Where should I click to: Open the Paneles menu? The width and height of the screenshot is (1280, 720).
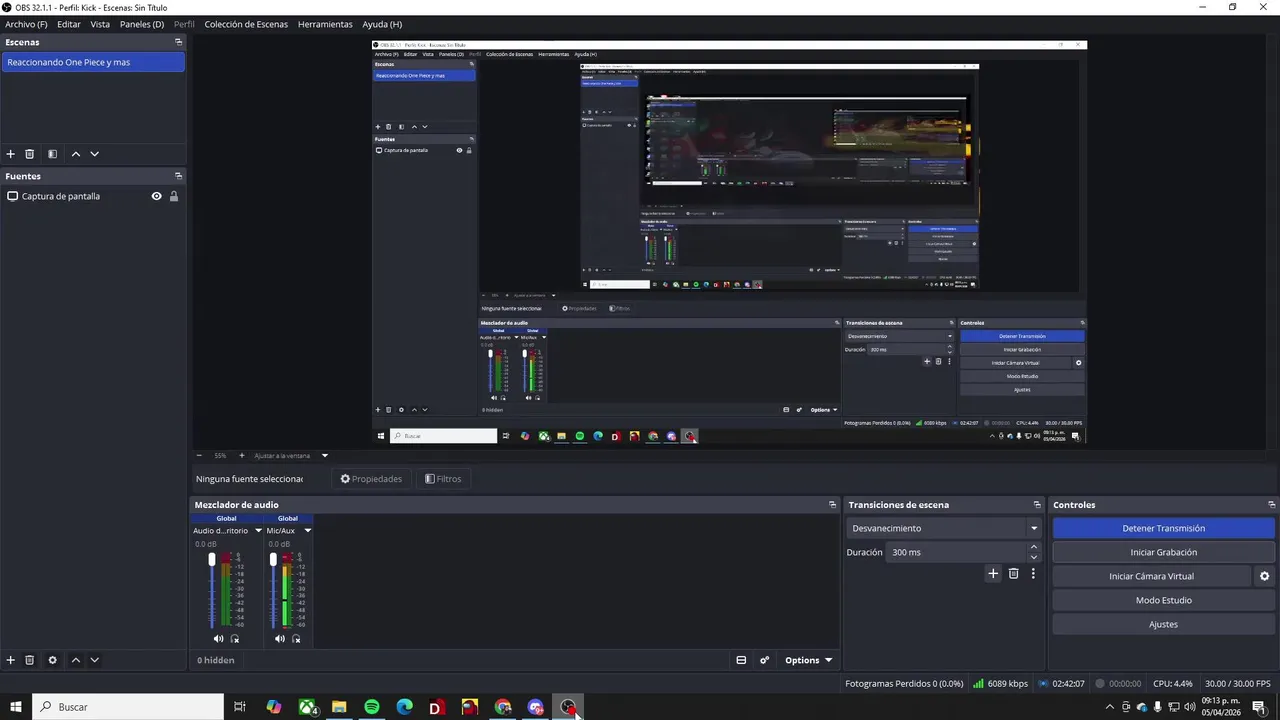pyautogui.click(x=142, y=24)
